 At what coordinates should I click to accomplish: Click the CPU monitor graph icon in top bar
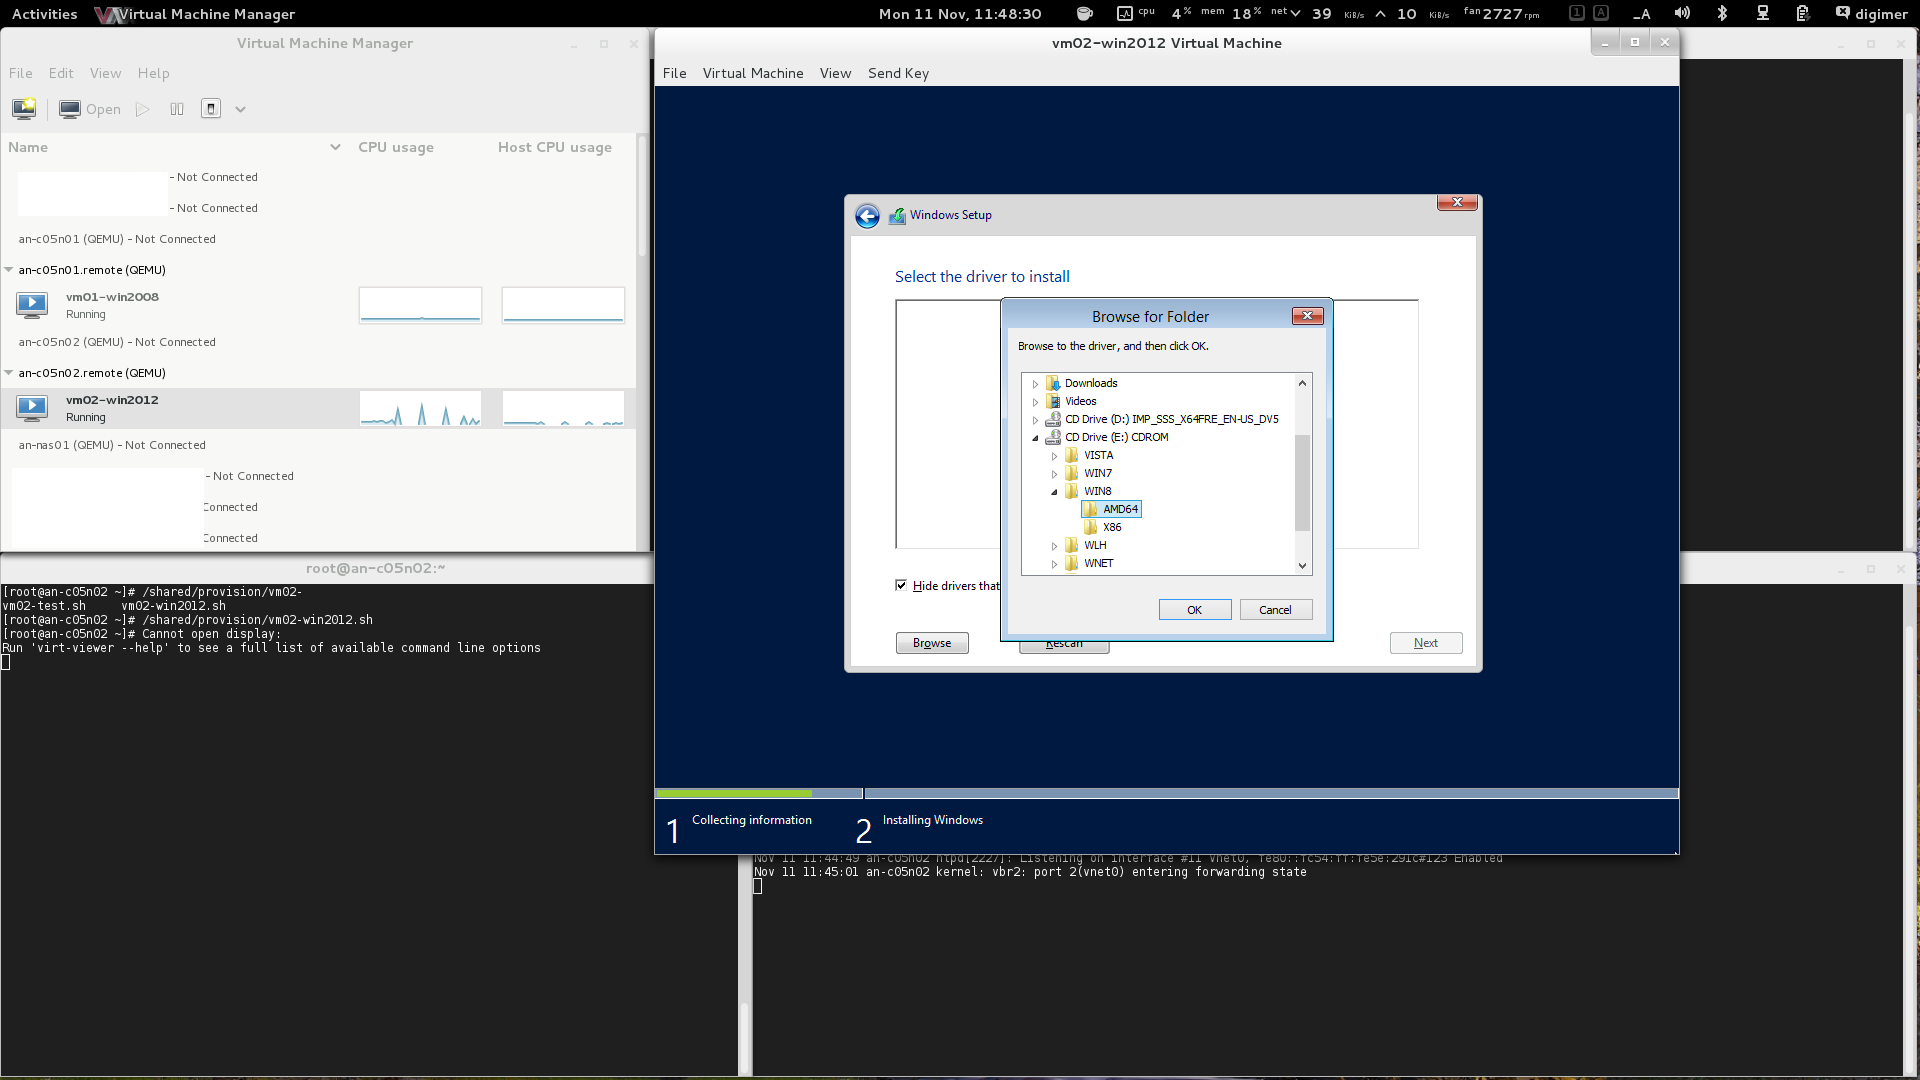point(1124,13)
